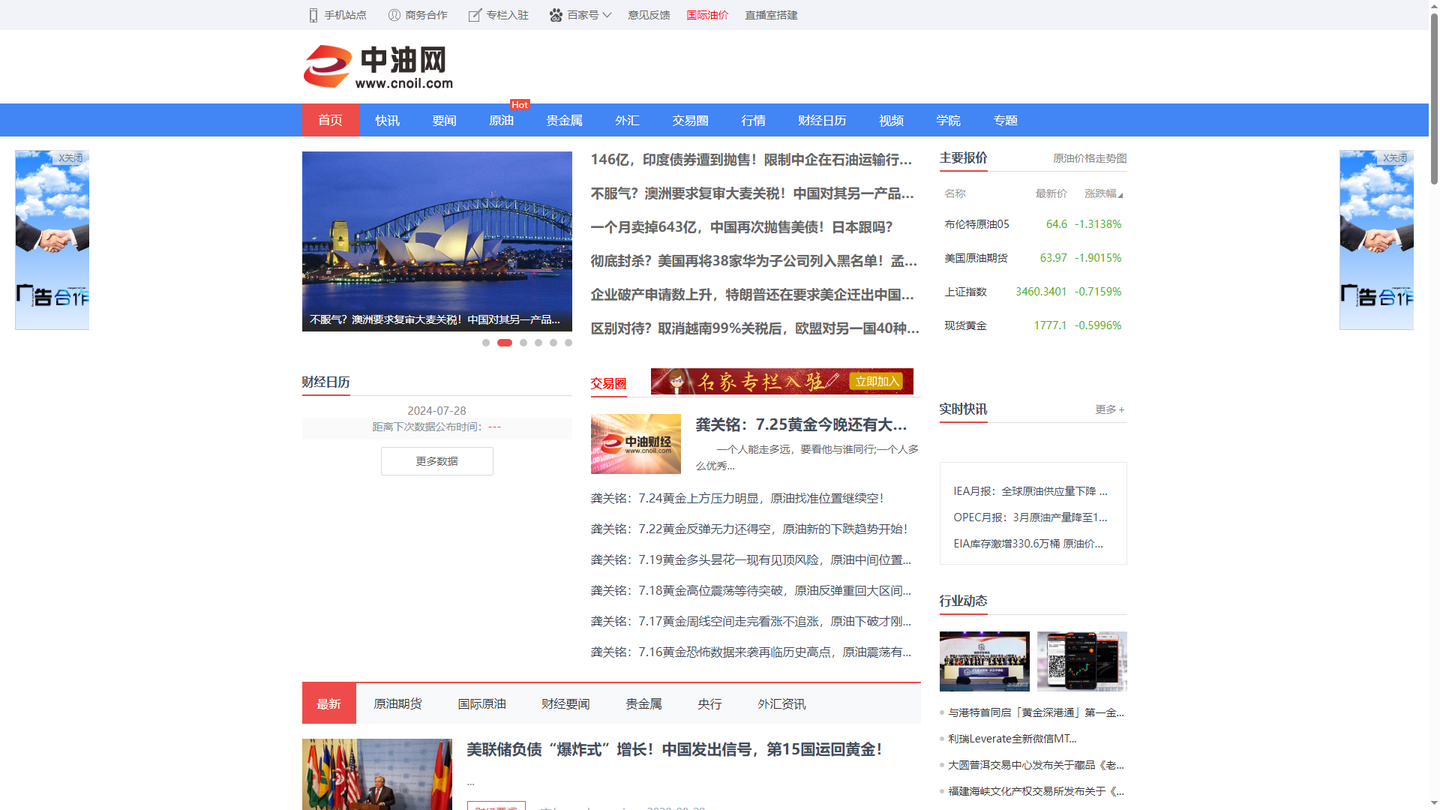The width and height of the screenshot is (1440, 810).
Task: Open the phone app image in 行业动态
Action: pos(1082,661)
